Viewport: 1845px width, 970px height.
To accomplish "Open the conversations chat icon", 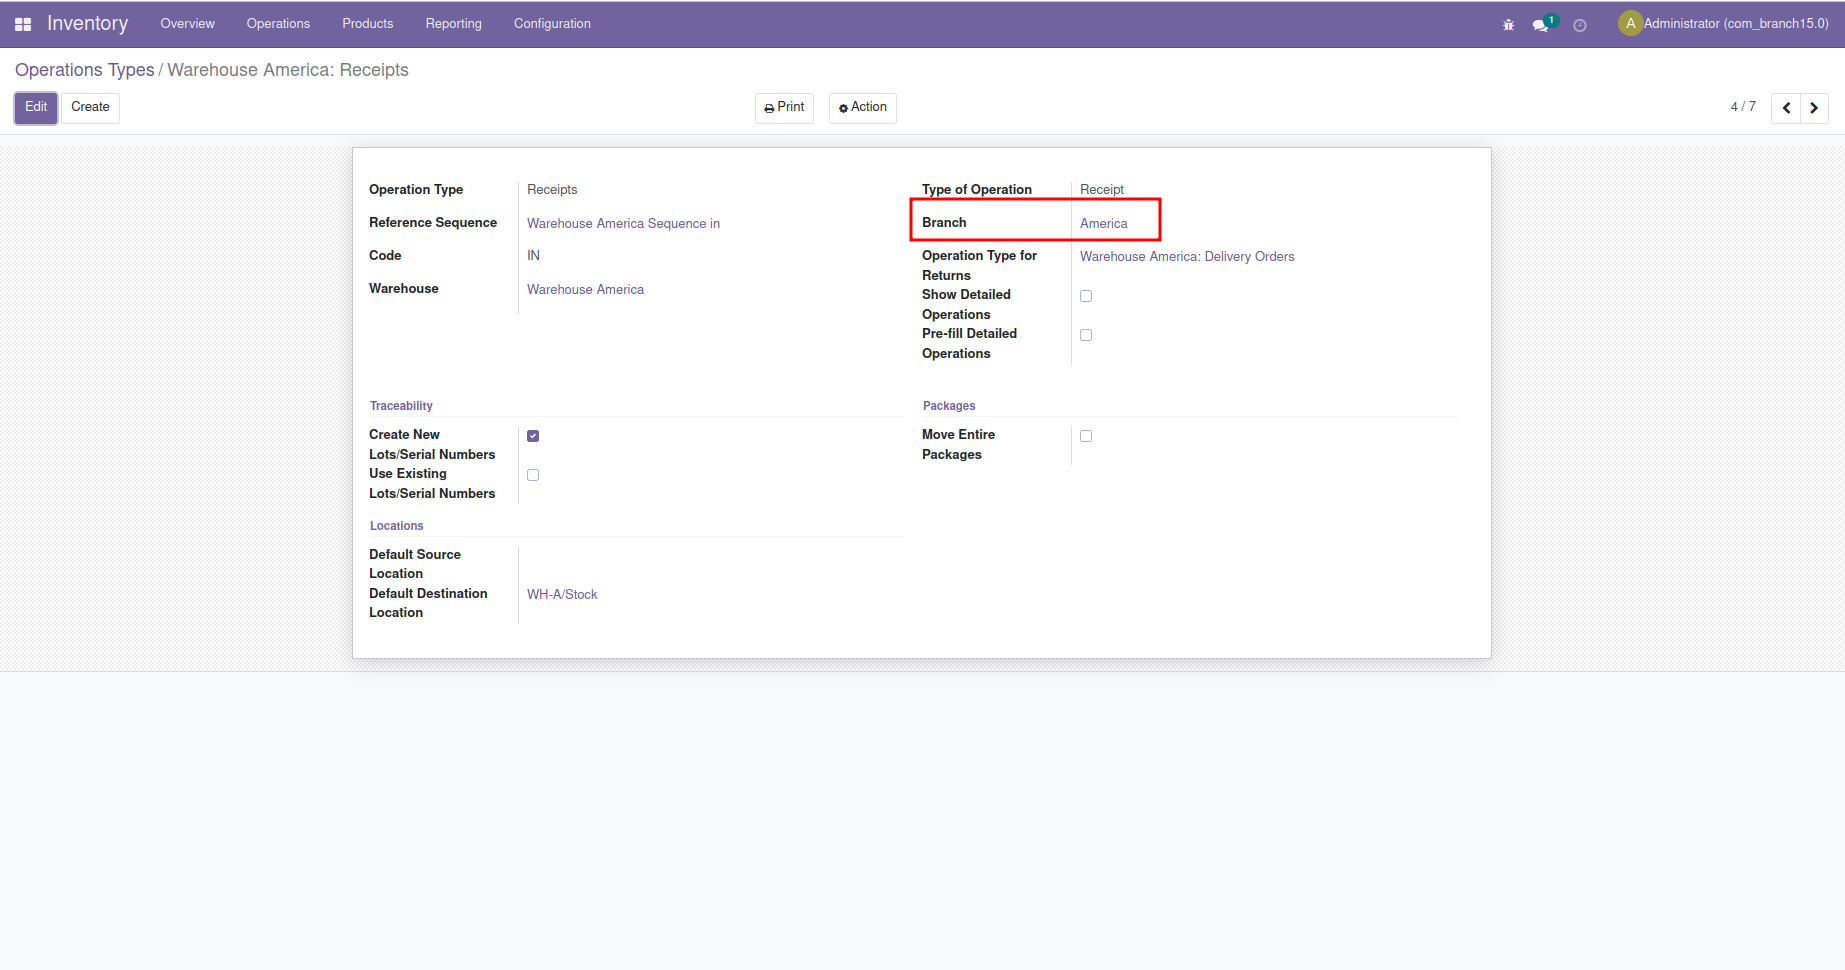I will click(1541, 25).
